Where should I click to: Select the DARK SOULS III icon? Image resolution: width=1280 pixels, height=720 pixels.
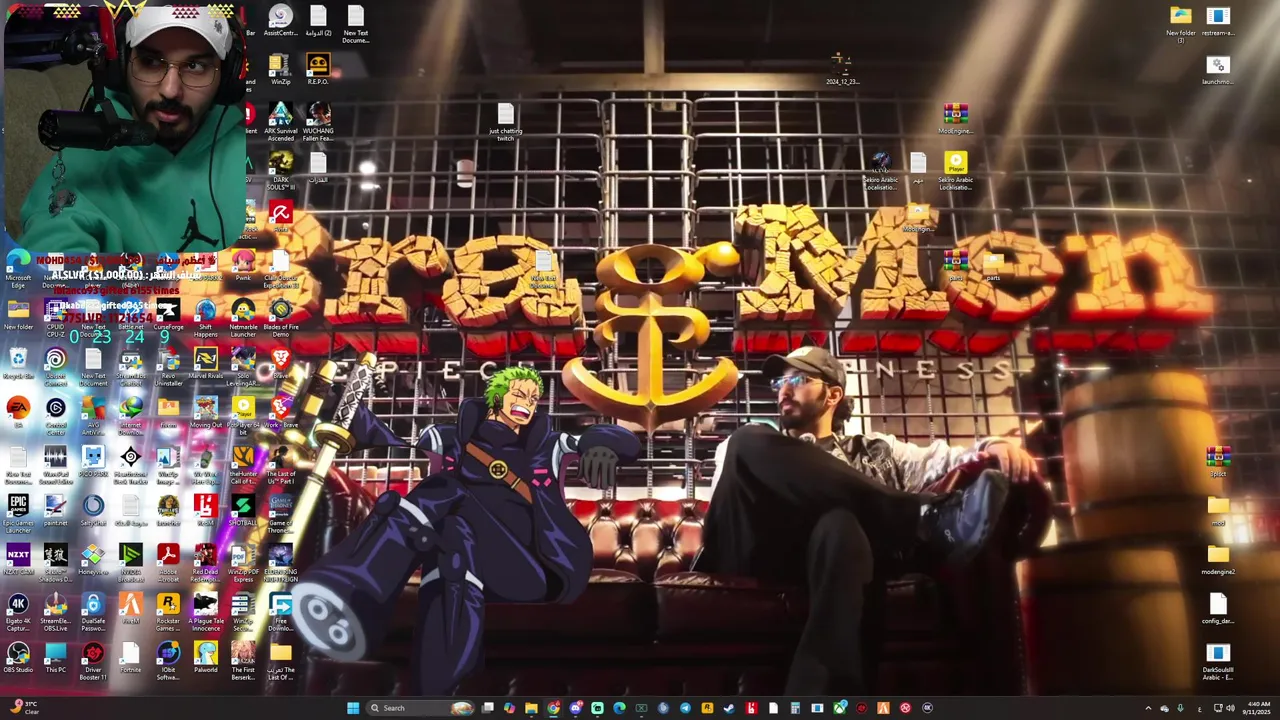coord(281,170)
